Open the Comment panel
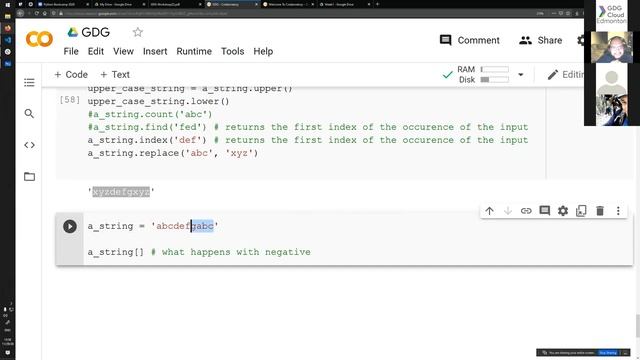Screen dimensions: 640x360 pyautogui.click(x=469, y=40)
